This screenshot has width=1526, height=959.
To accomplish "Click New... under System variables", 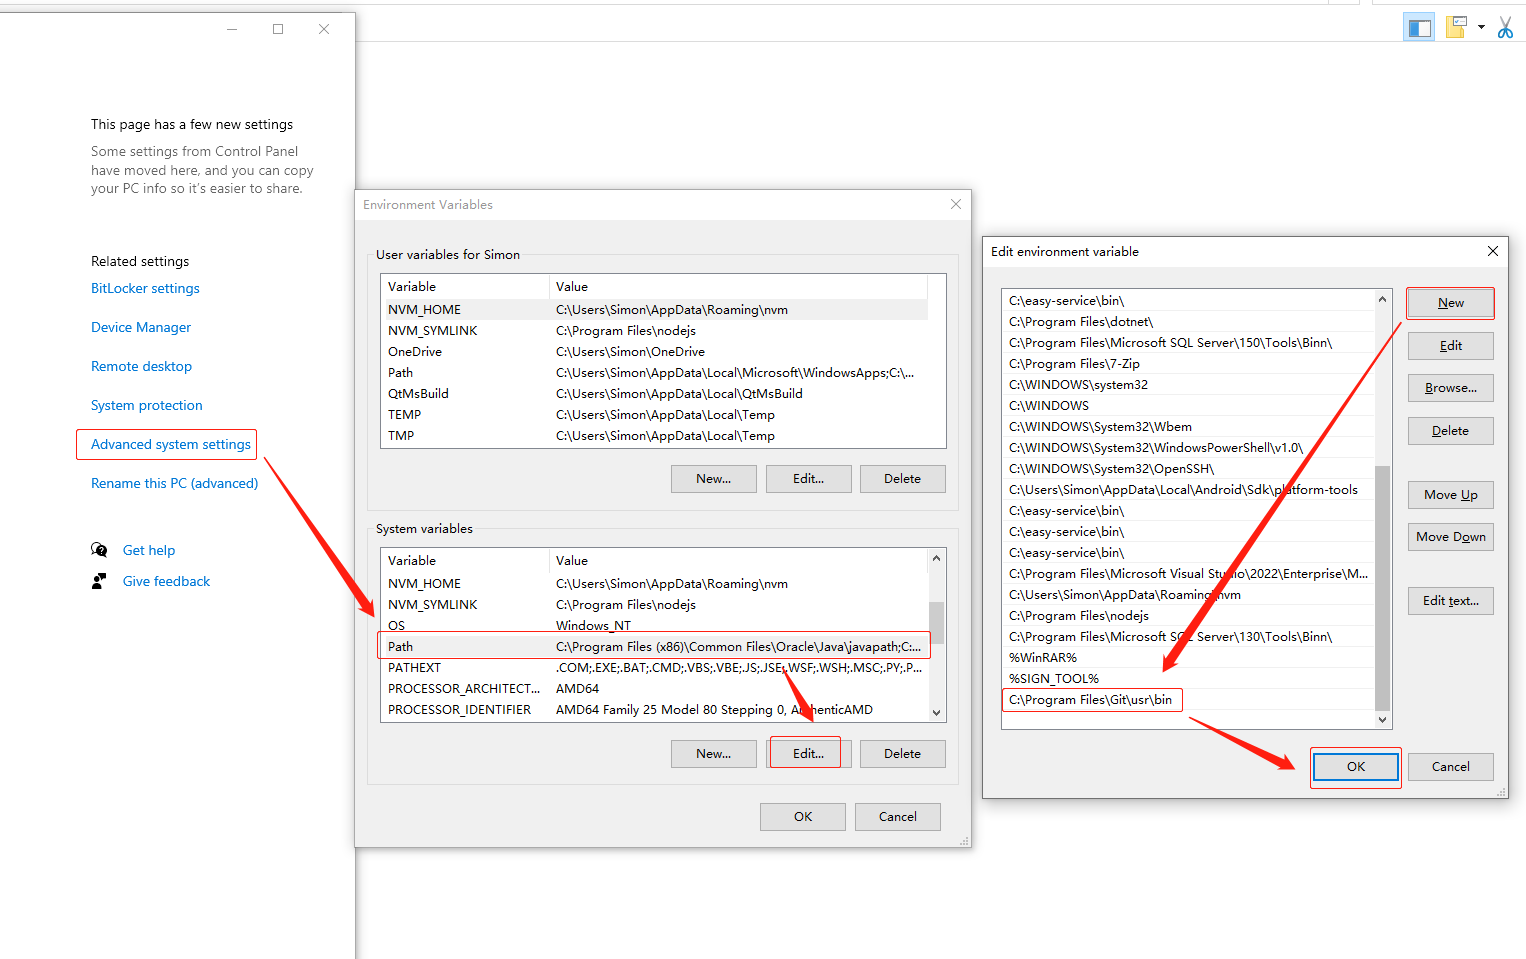I will click(714, 754).
